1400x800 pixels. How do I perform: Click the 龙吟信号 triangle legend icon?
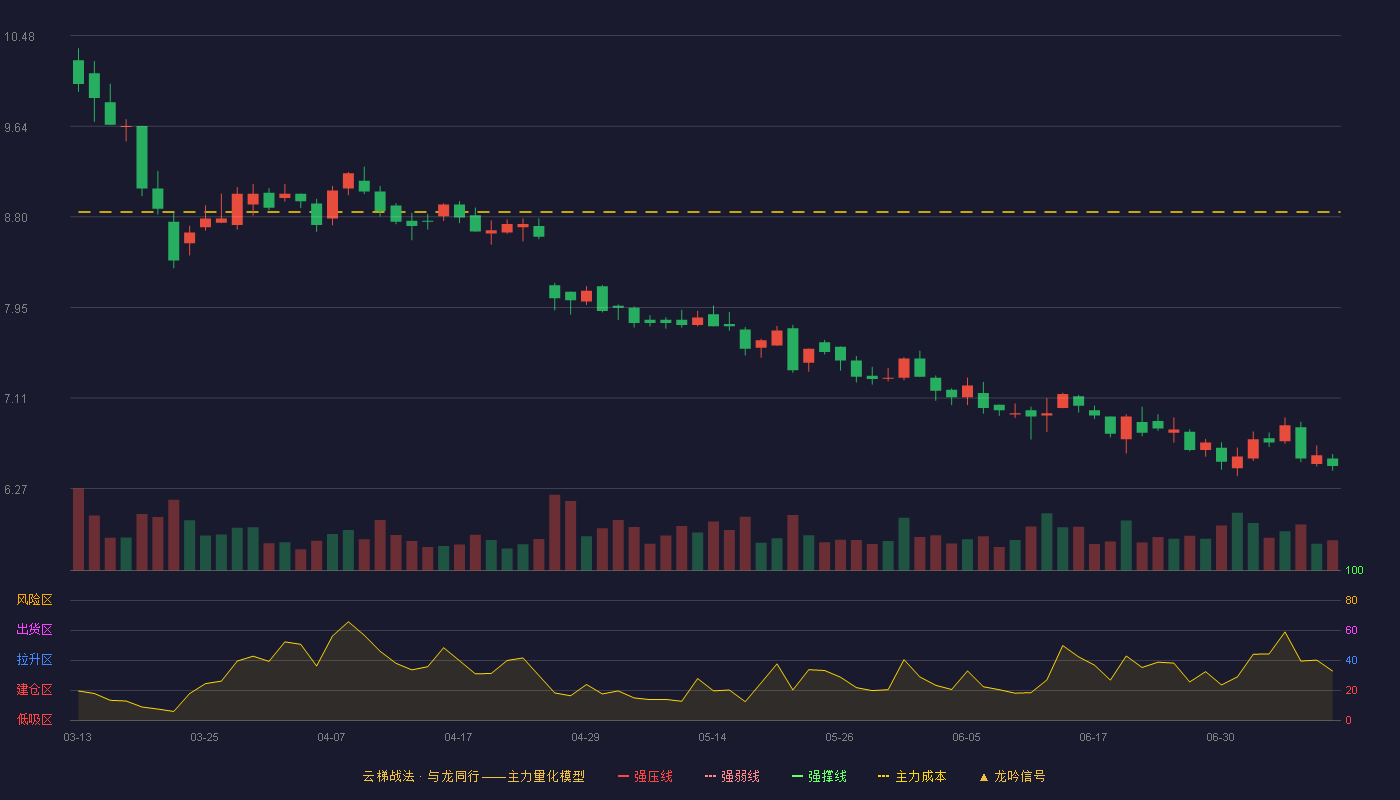coord(983,777)
